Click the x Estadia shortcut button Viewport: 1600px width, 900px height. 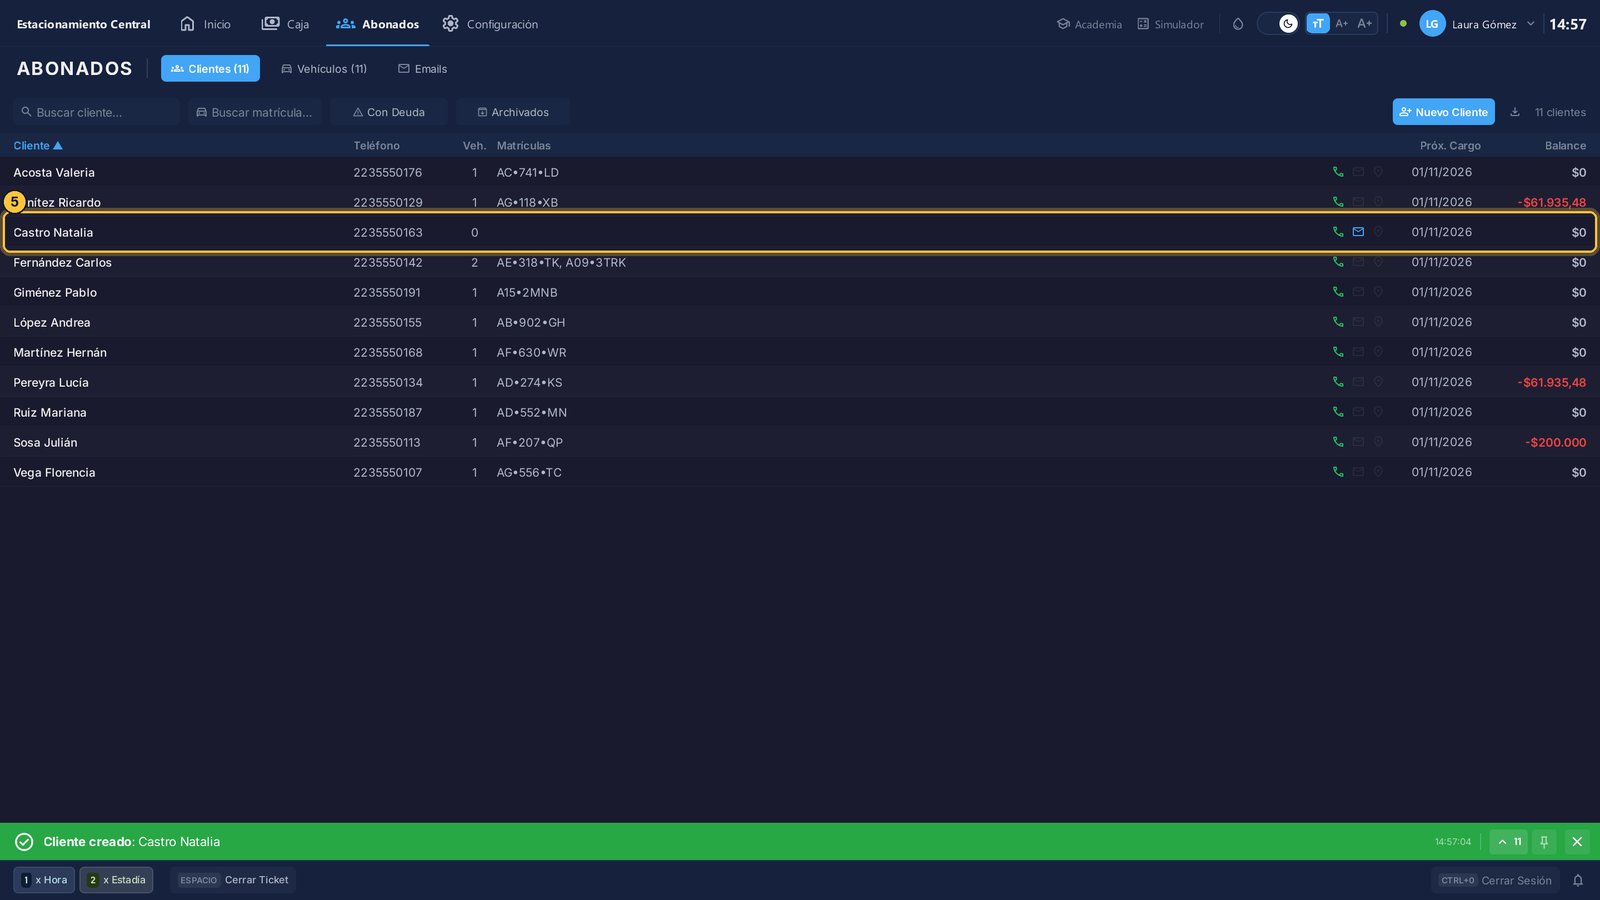pos(116,880)
